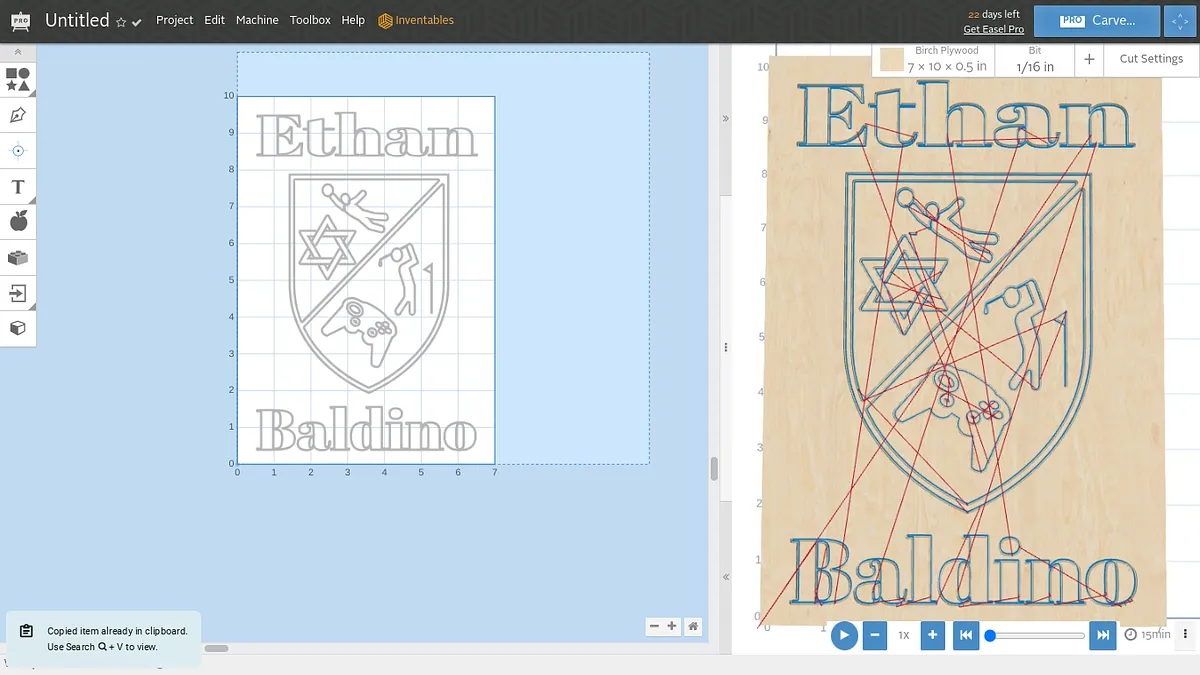This screenshot has width=1200, height=675.
Task: Collapse the left tool panel chevron
Action: [x=18, y=51]
